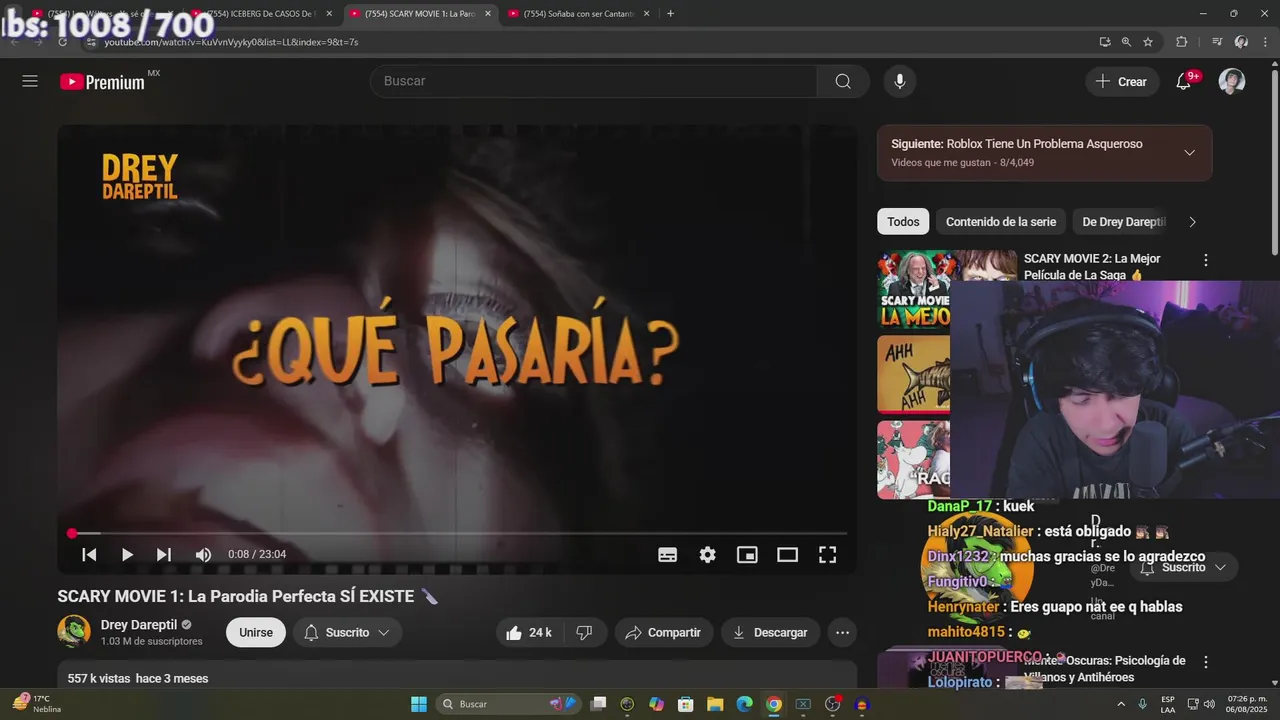The width and height of the screenshot is (1280, 720).
Task: Enter fullscreen mode
Action: pos(828,554)
